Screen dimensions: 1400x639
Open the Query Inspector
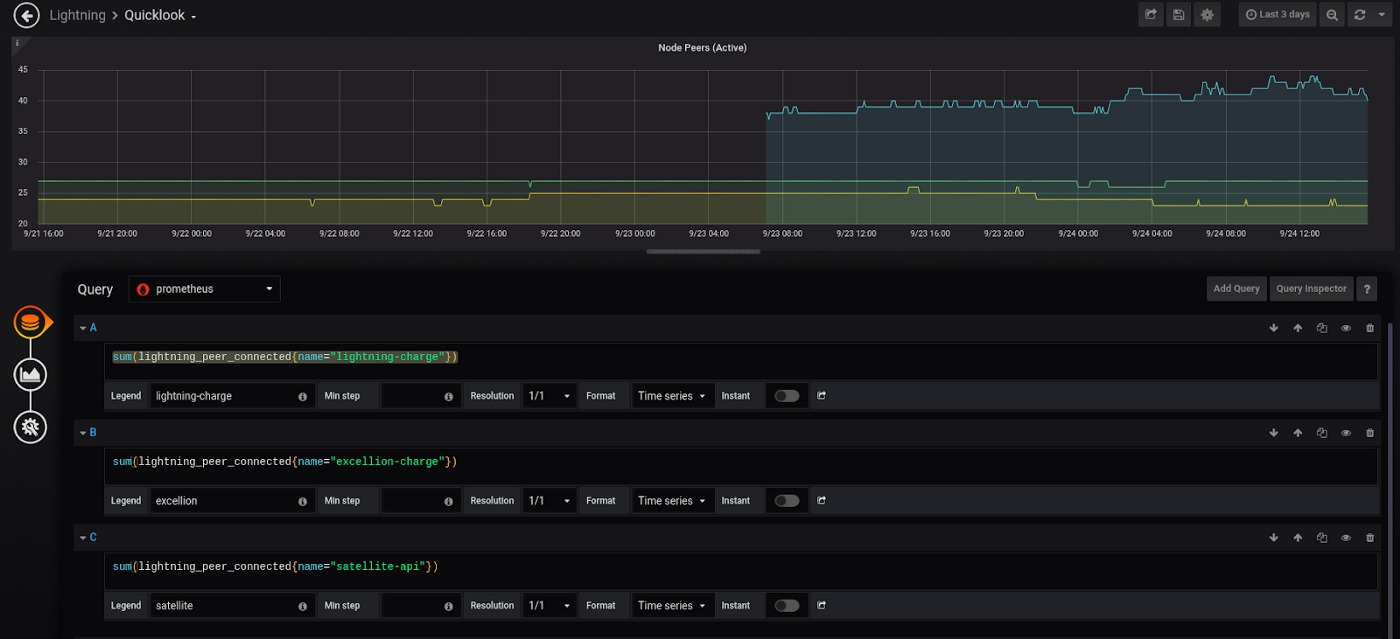[x=1311, y=289]
